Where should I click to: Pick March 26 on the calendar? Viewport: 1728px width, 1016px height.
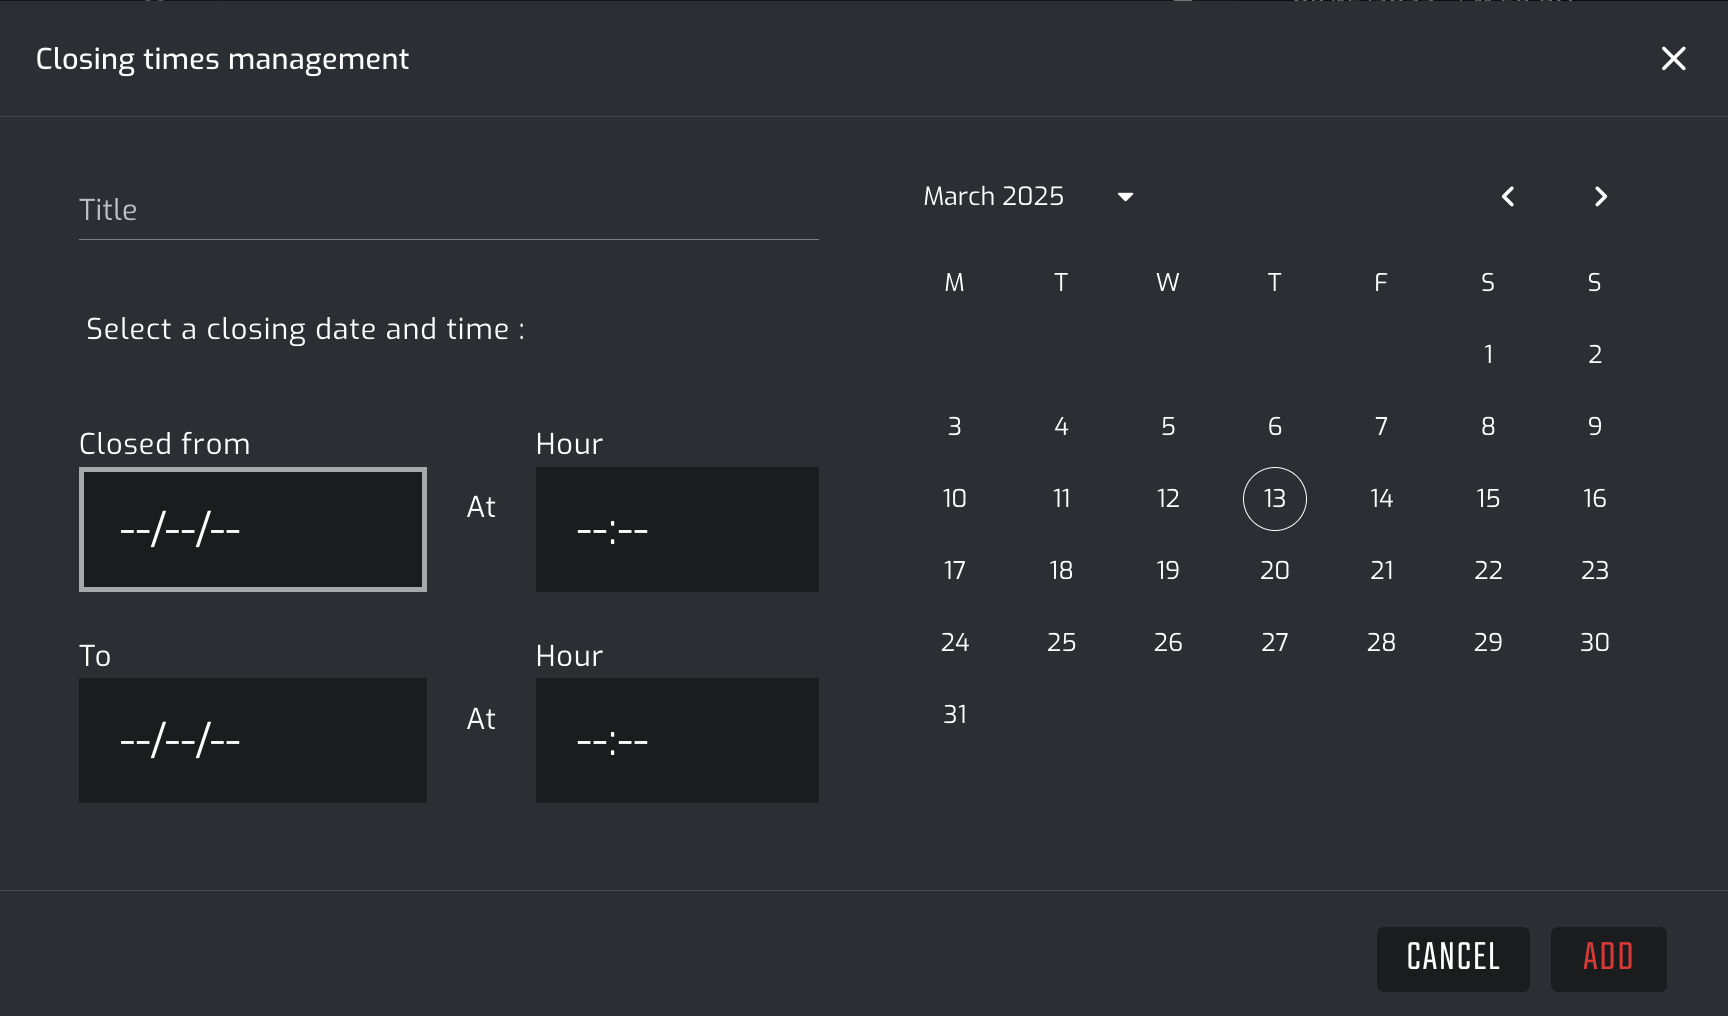(1168, 643)
